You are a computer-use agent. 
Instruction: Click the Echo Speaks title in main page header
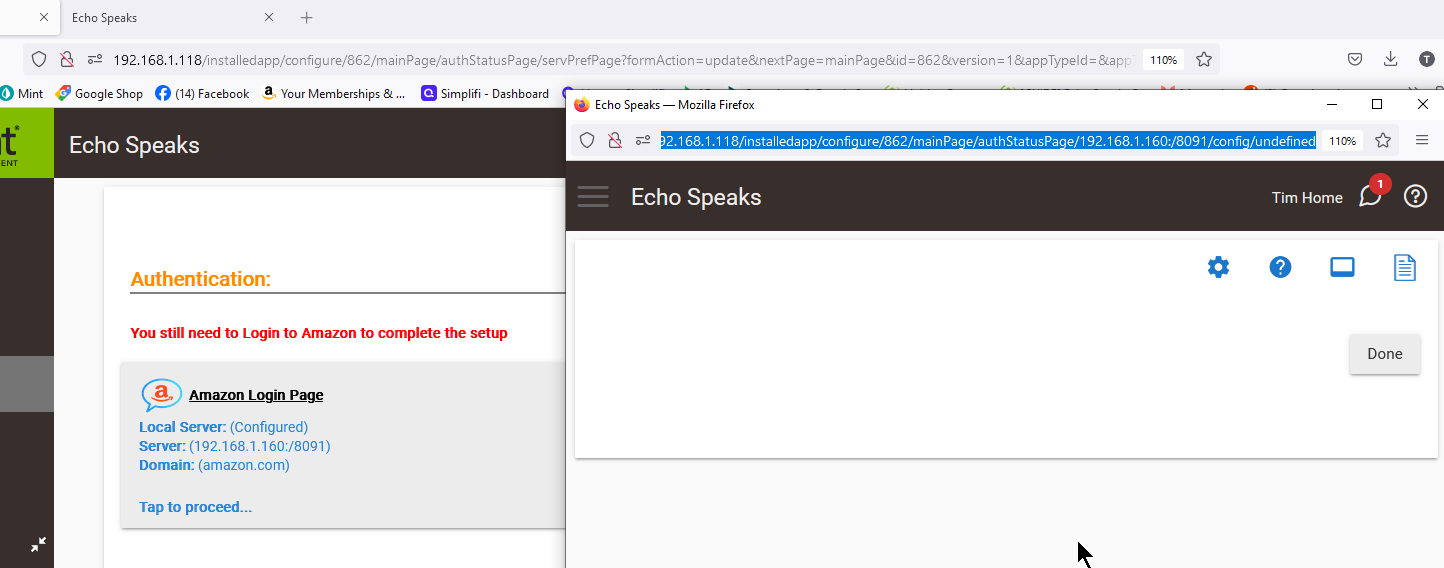pos(134,145)
